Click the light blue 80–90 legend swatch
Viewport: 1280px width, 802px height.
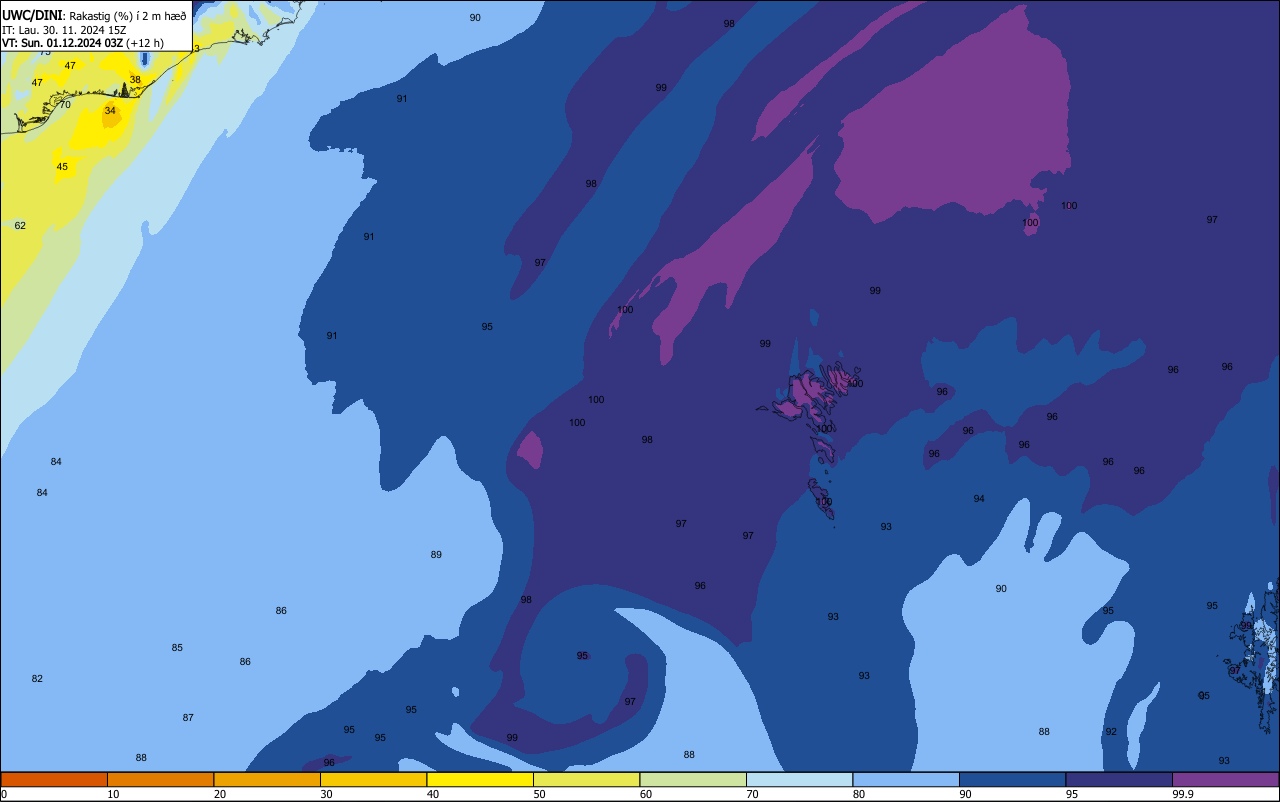(x=906, y=779)
